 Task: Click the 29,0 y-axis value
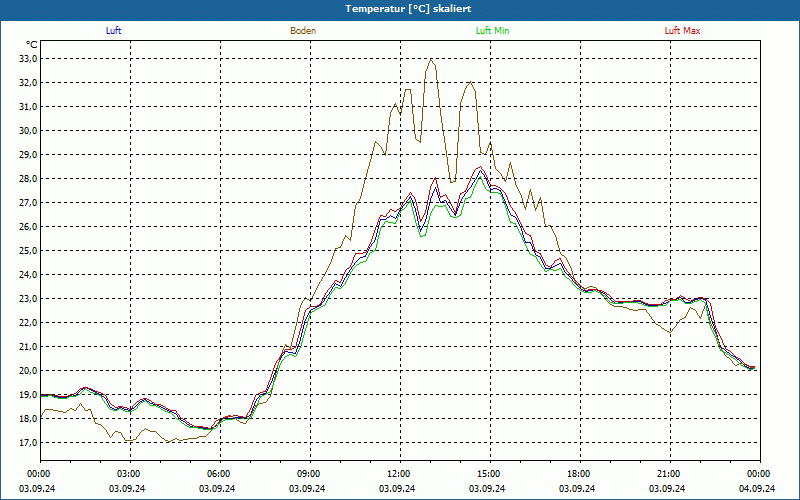pos(29,155)
